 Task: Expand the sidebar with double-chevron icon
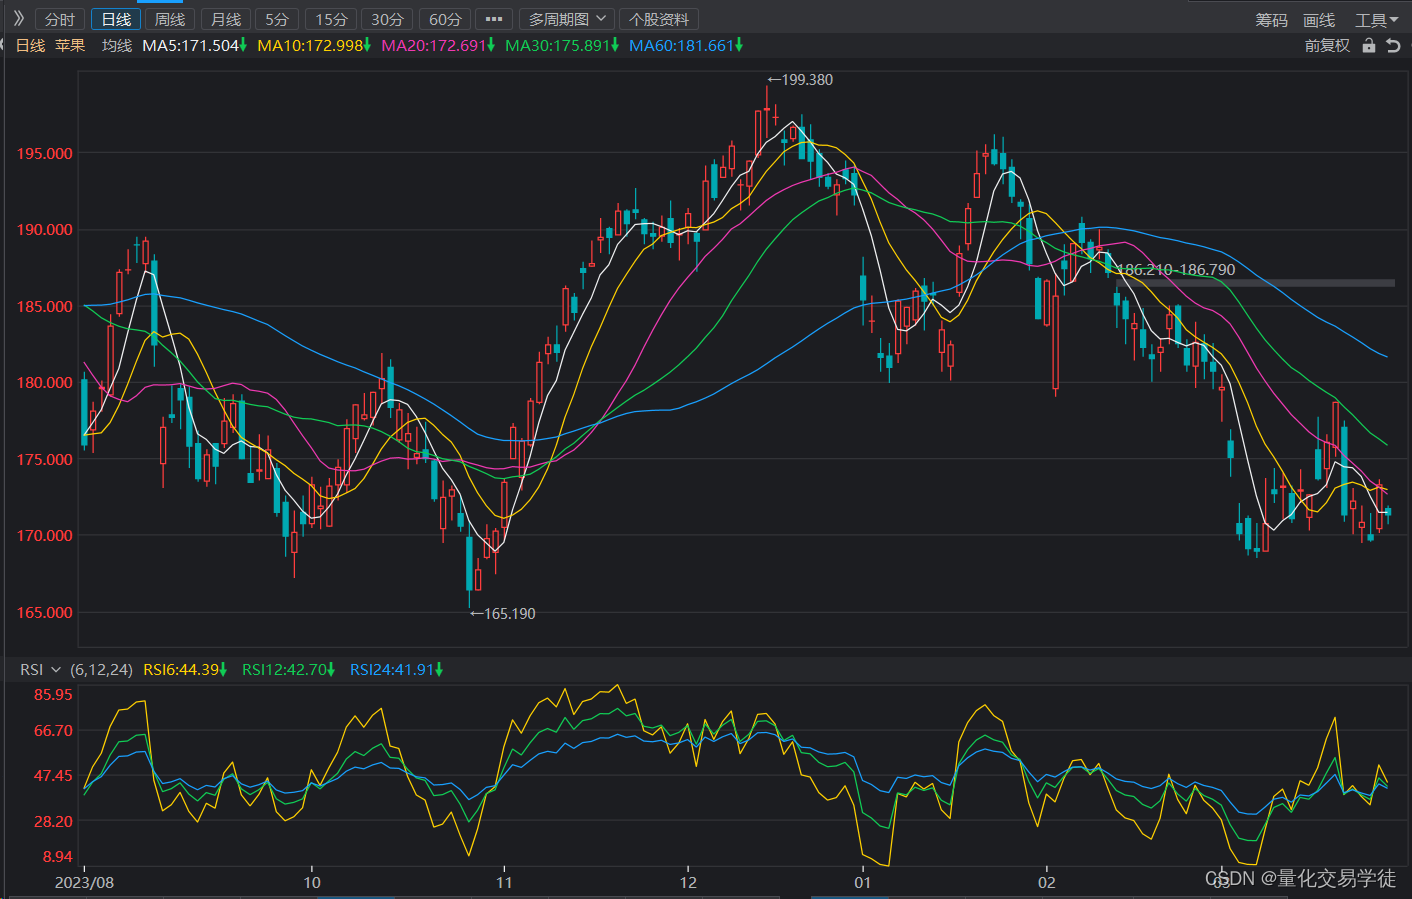[x=18, y=18]
